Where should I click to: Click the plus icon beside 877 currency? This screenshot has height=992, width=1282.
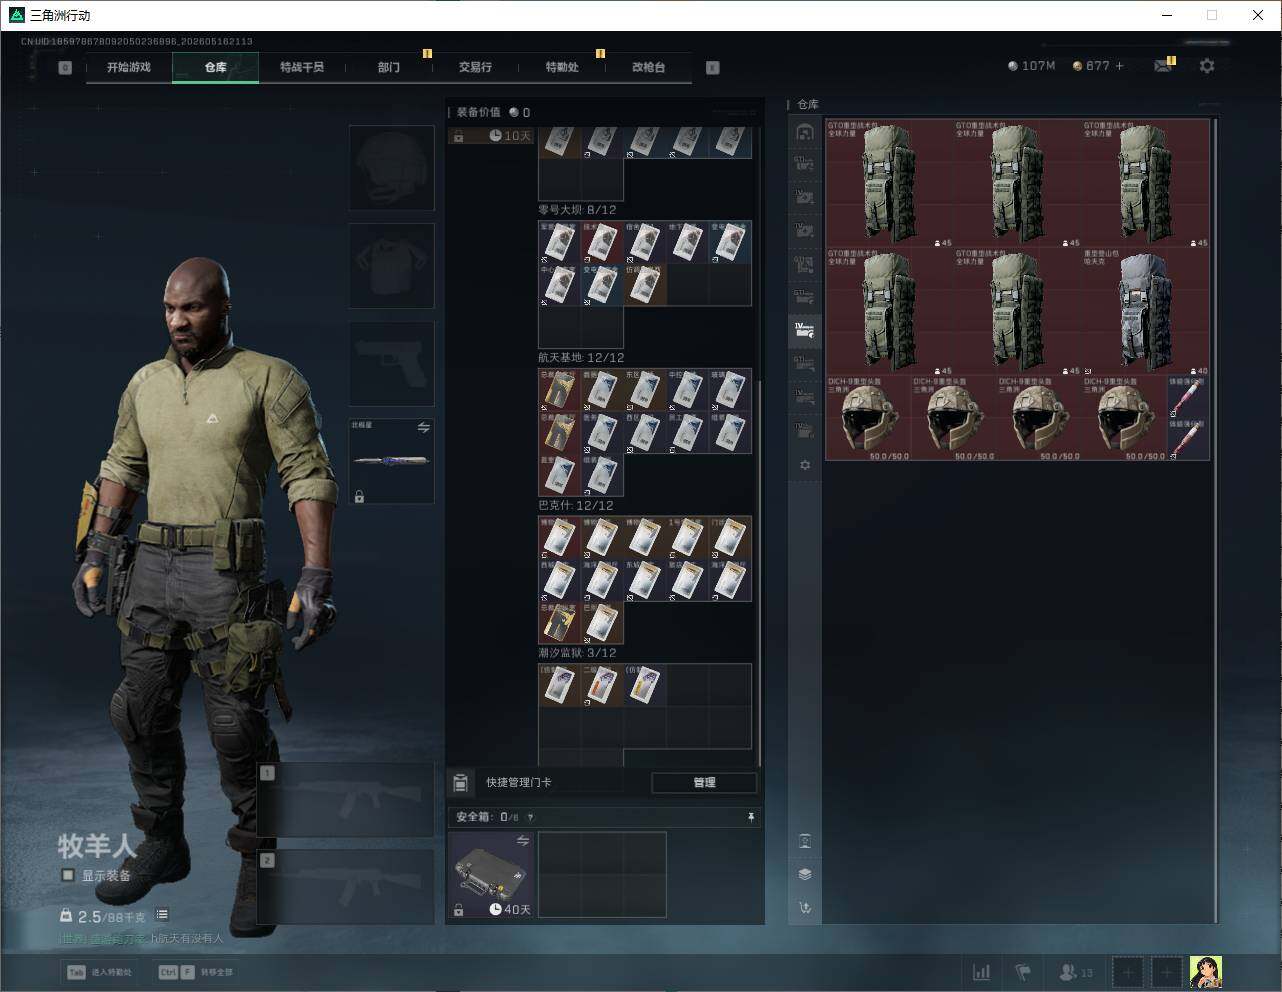tap(1119, 66)
